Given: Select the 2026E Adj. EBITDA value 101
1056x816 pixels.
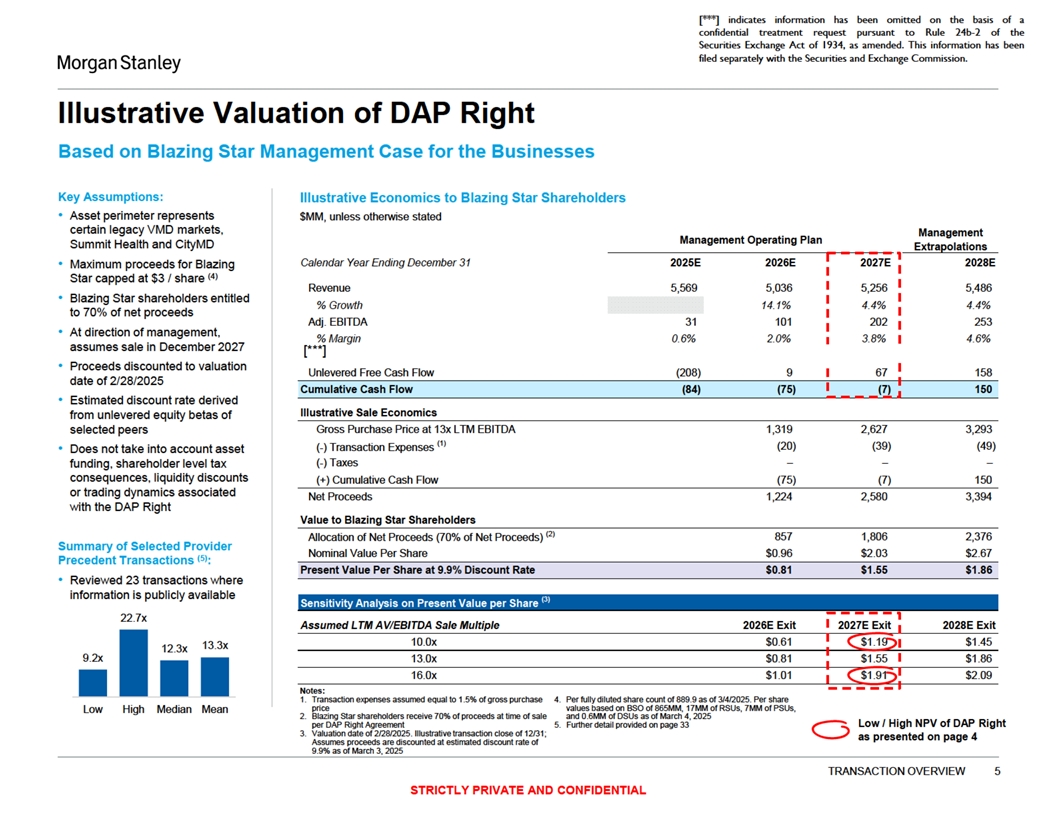Looking at the screenshot, I should point(783,322).
